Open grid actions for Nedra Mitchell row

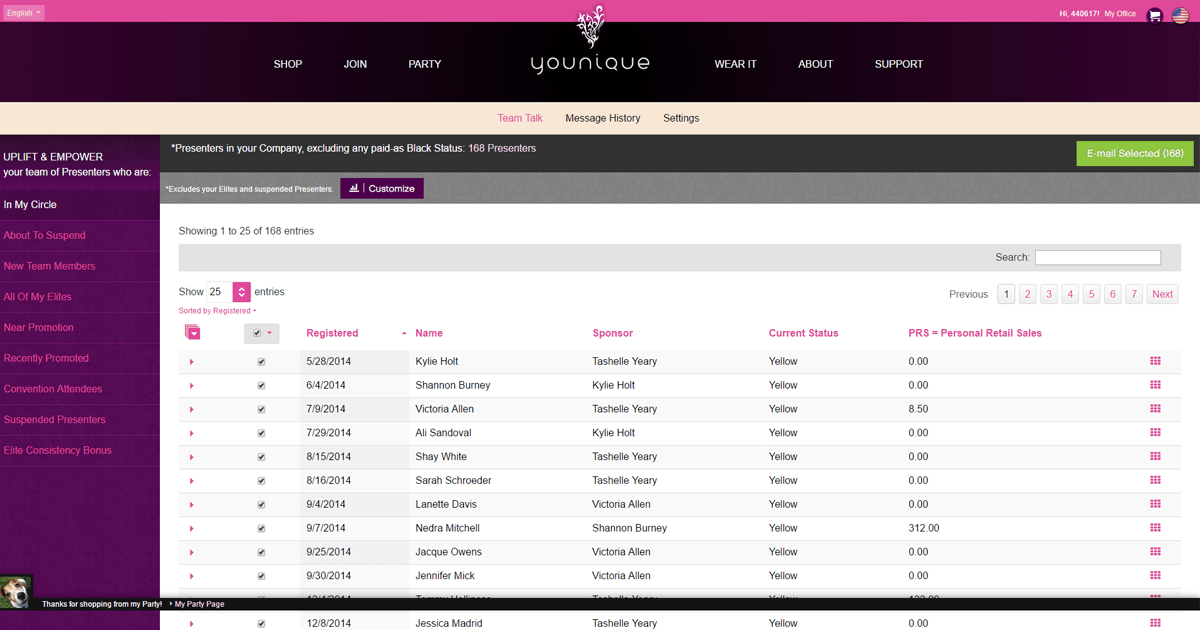click(x=1156, y=528)
